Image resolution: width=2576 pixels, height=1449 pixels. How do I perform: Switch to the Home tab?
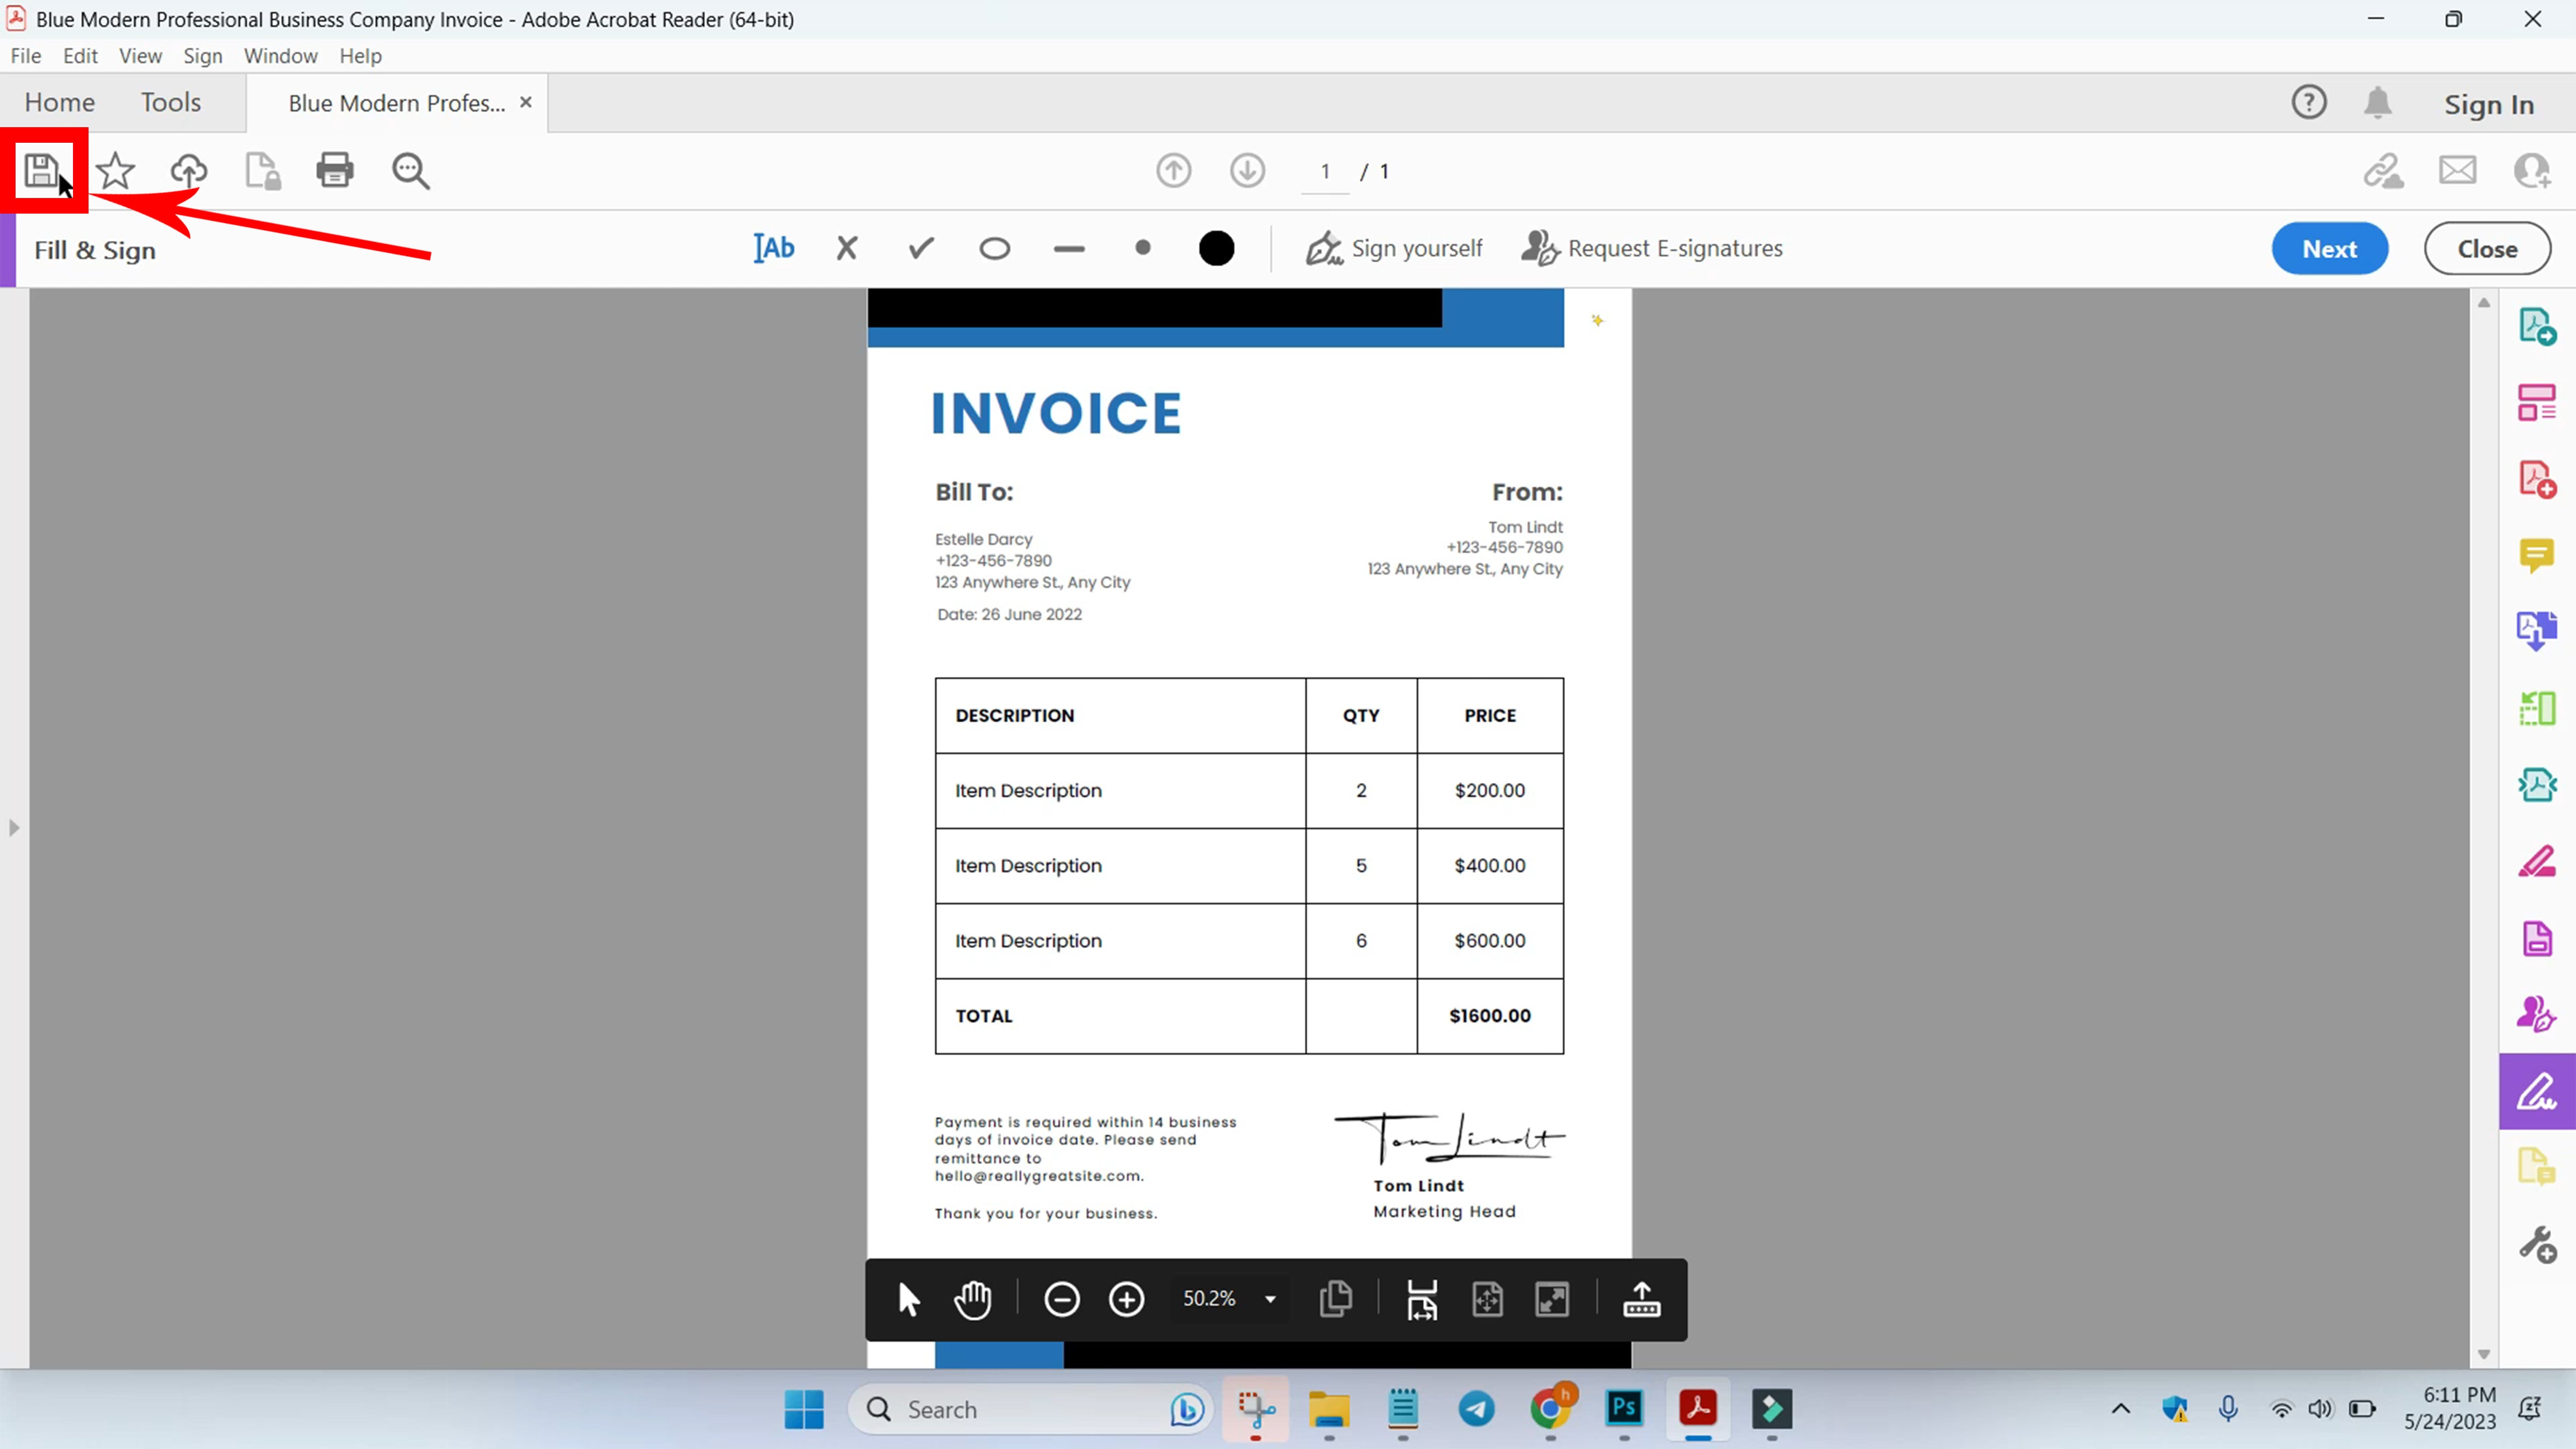[x=60, y=103]
